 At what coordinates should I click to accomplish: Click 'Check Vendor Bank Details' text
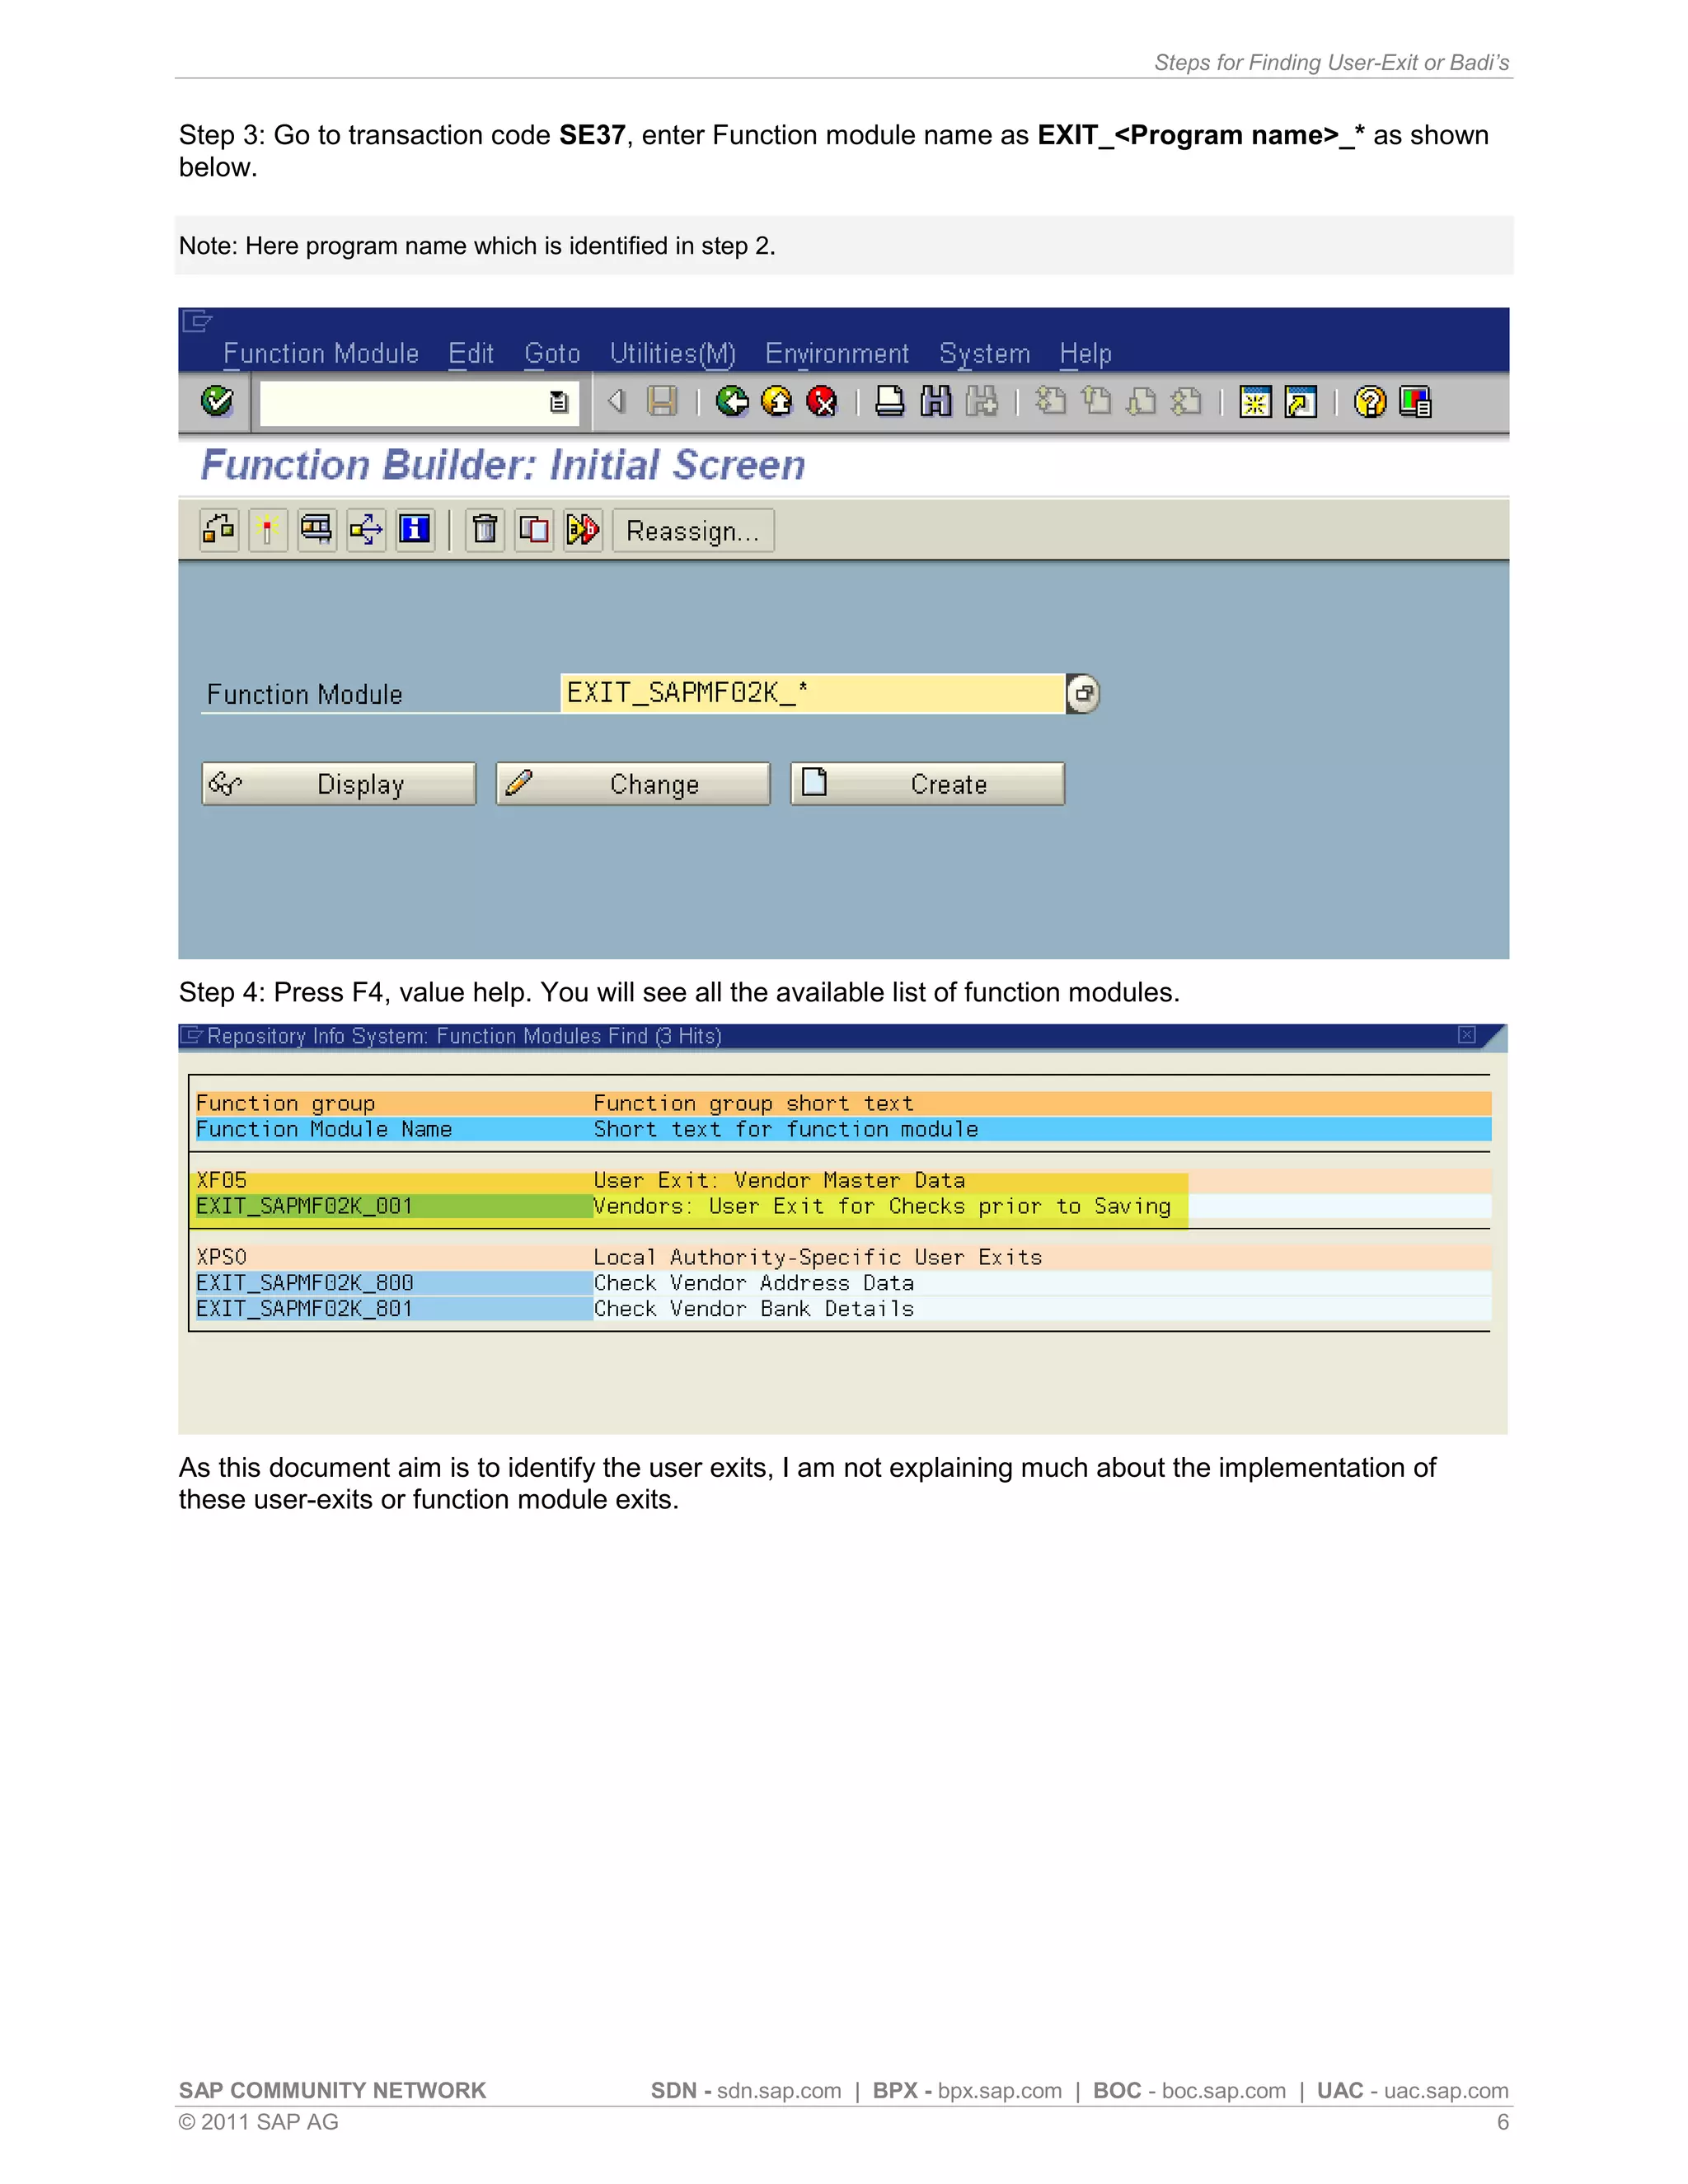click(x=754, y=1309)
